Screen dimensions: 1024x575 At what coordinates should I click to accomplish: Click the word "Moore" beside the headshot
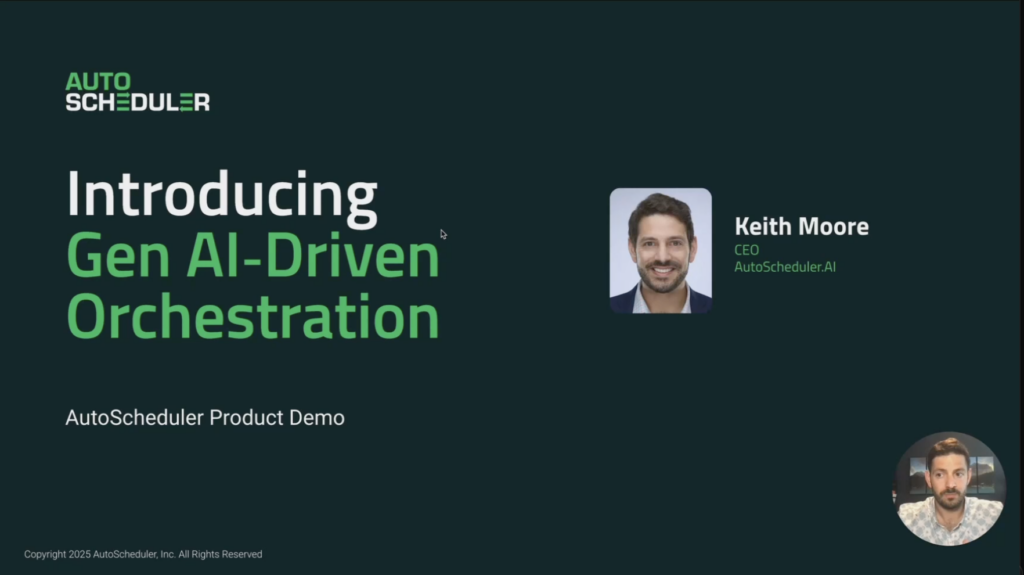click(x=834, y=227)
